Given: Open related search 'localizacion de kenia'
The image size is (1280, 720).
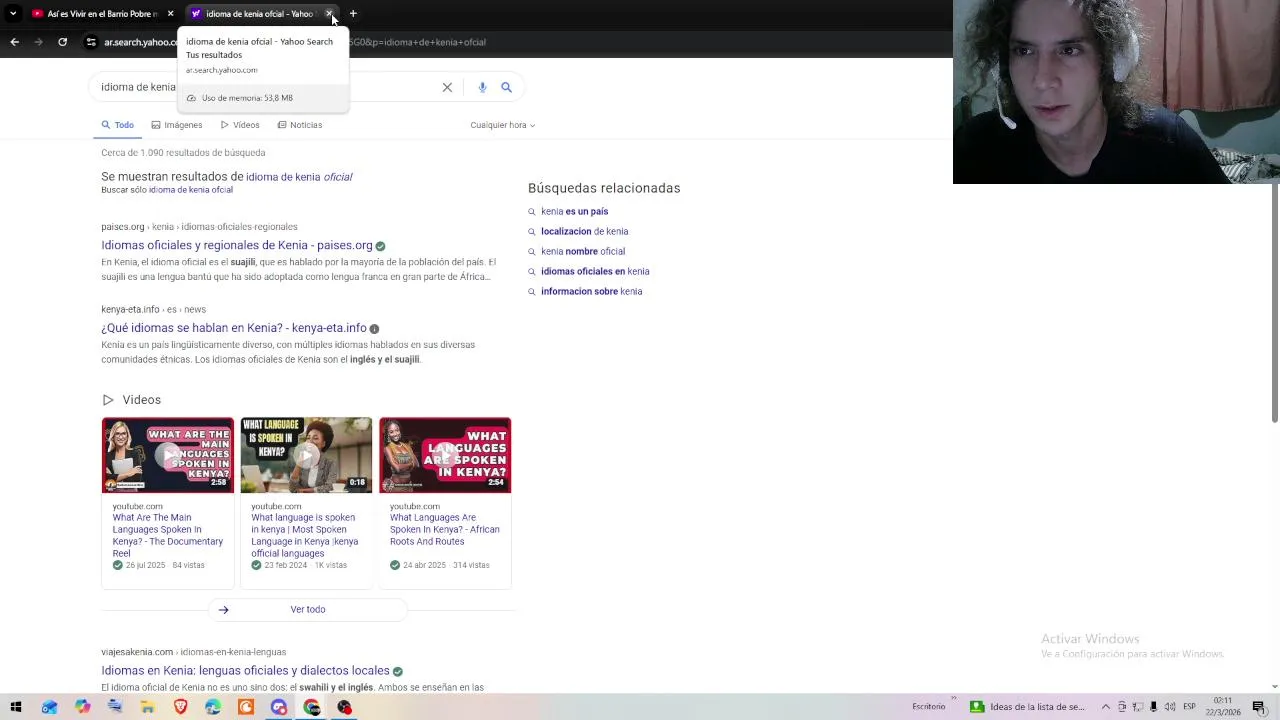Looking at the screenshot, I should click(x=584, y=232).
